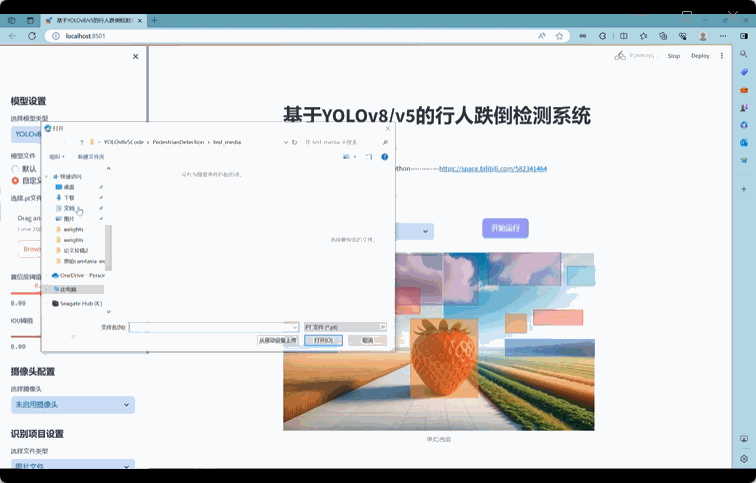Screen dimensions: 756x483
Task: Open the Edge sidebar search icon
Action: click(x=743, y=54)
